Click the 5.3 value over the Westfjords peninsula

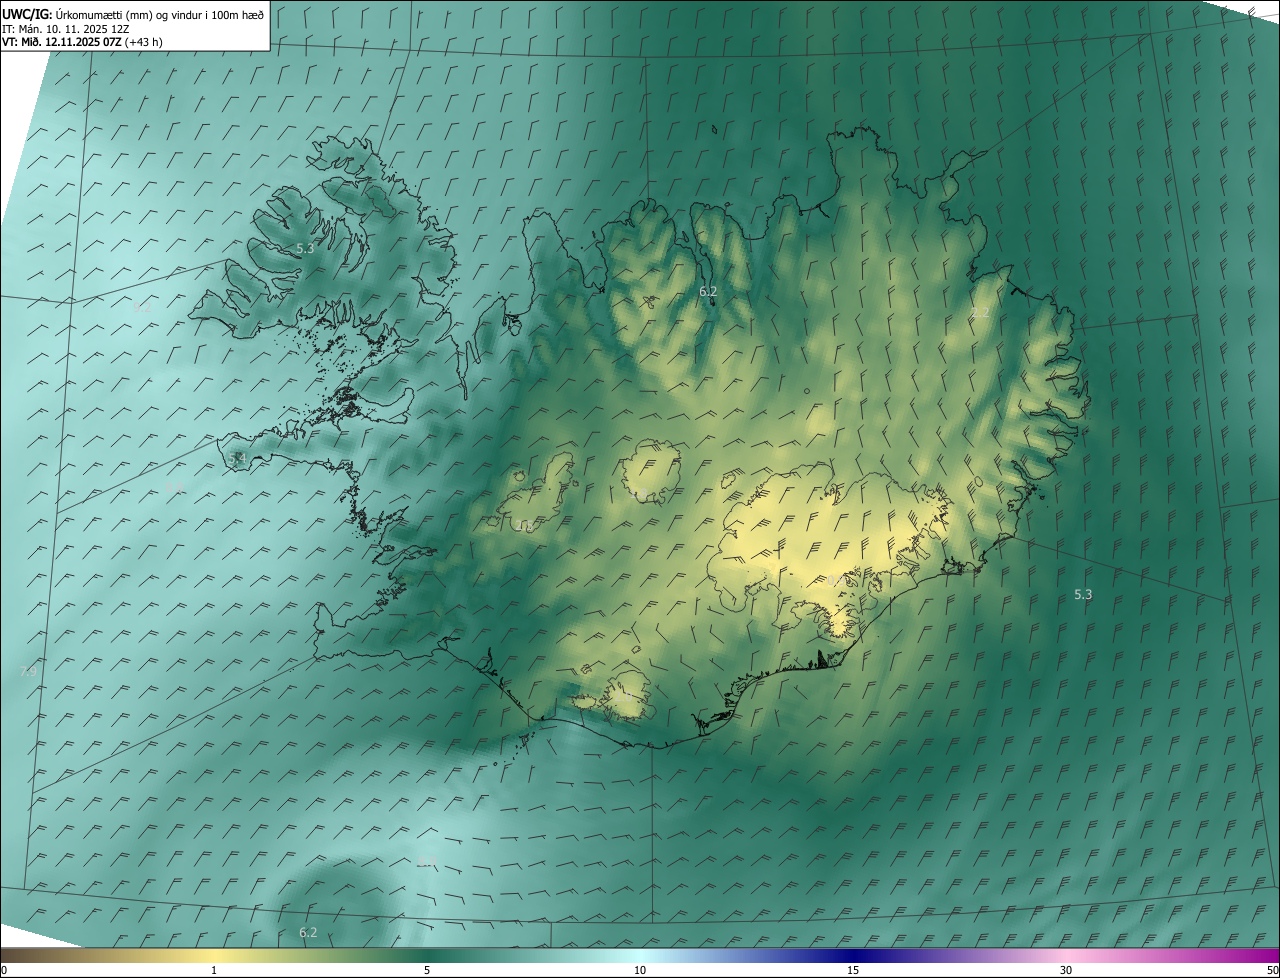point(305,248)
